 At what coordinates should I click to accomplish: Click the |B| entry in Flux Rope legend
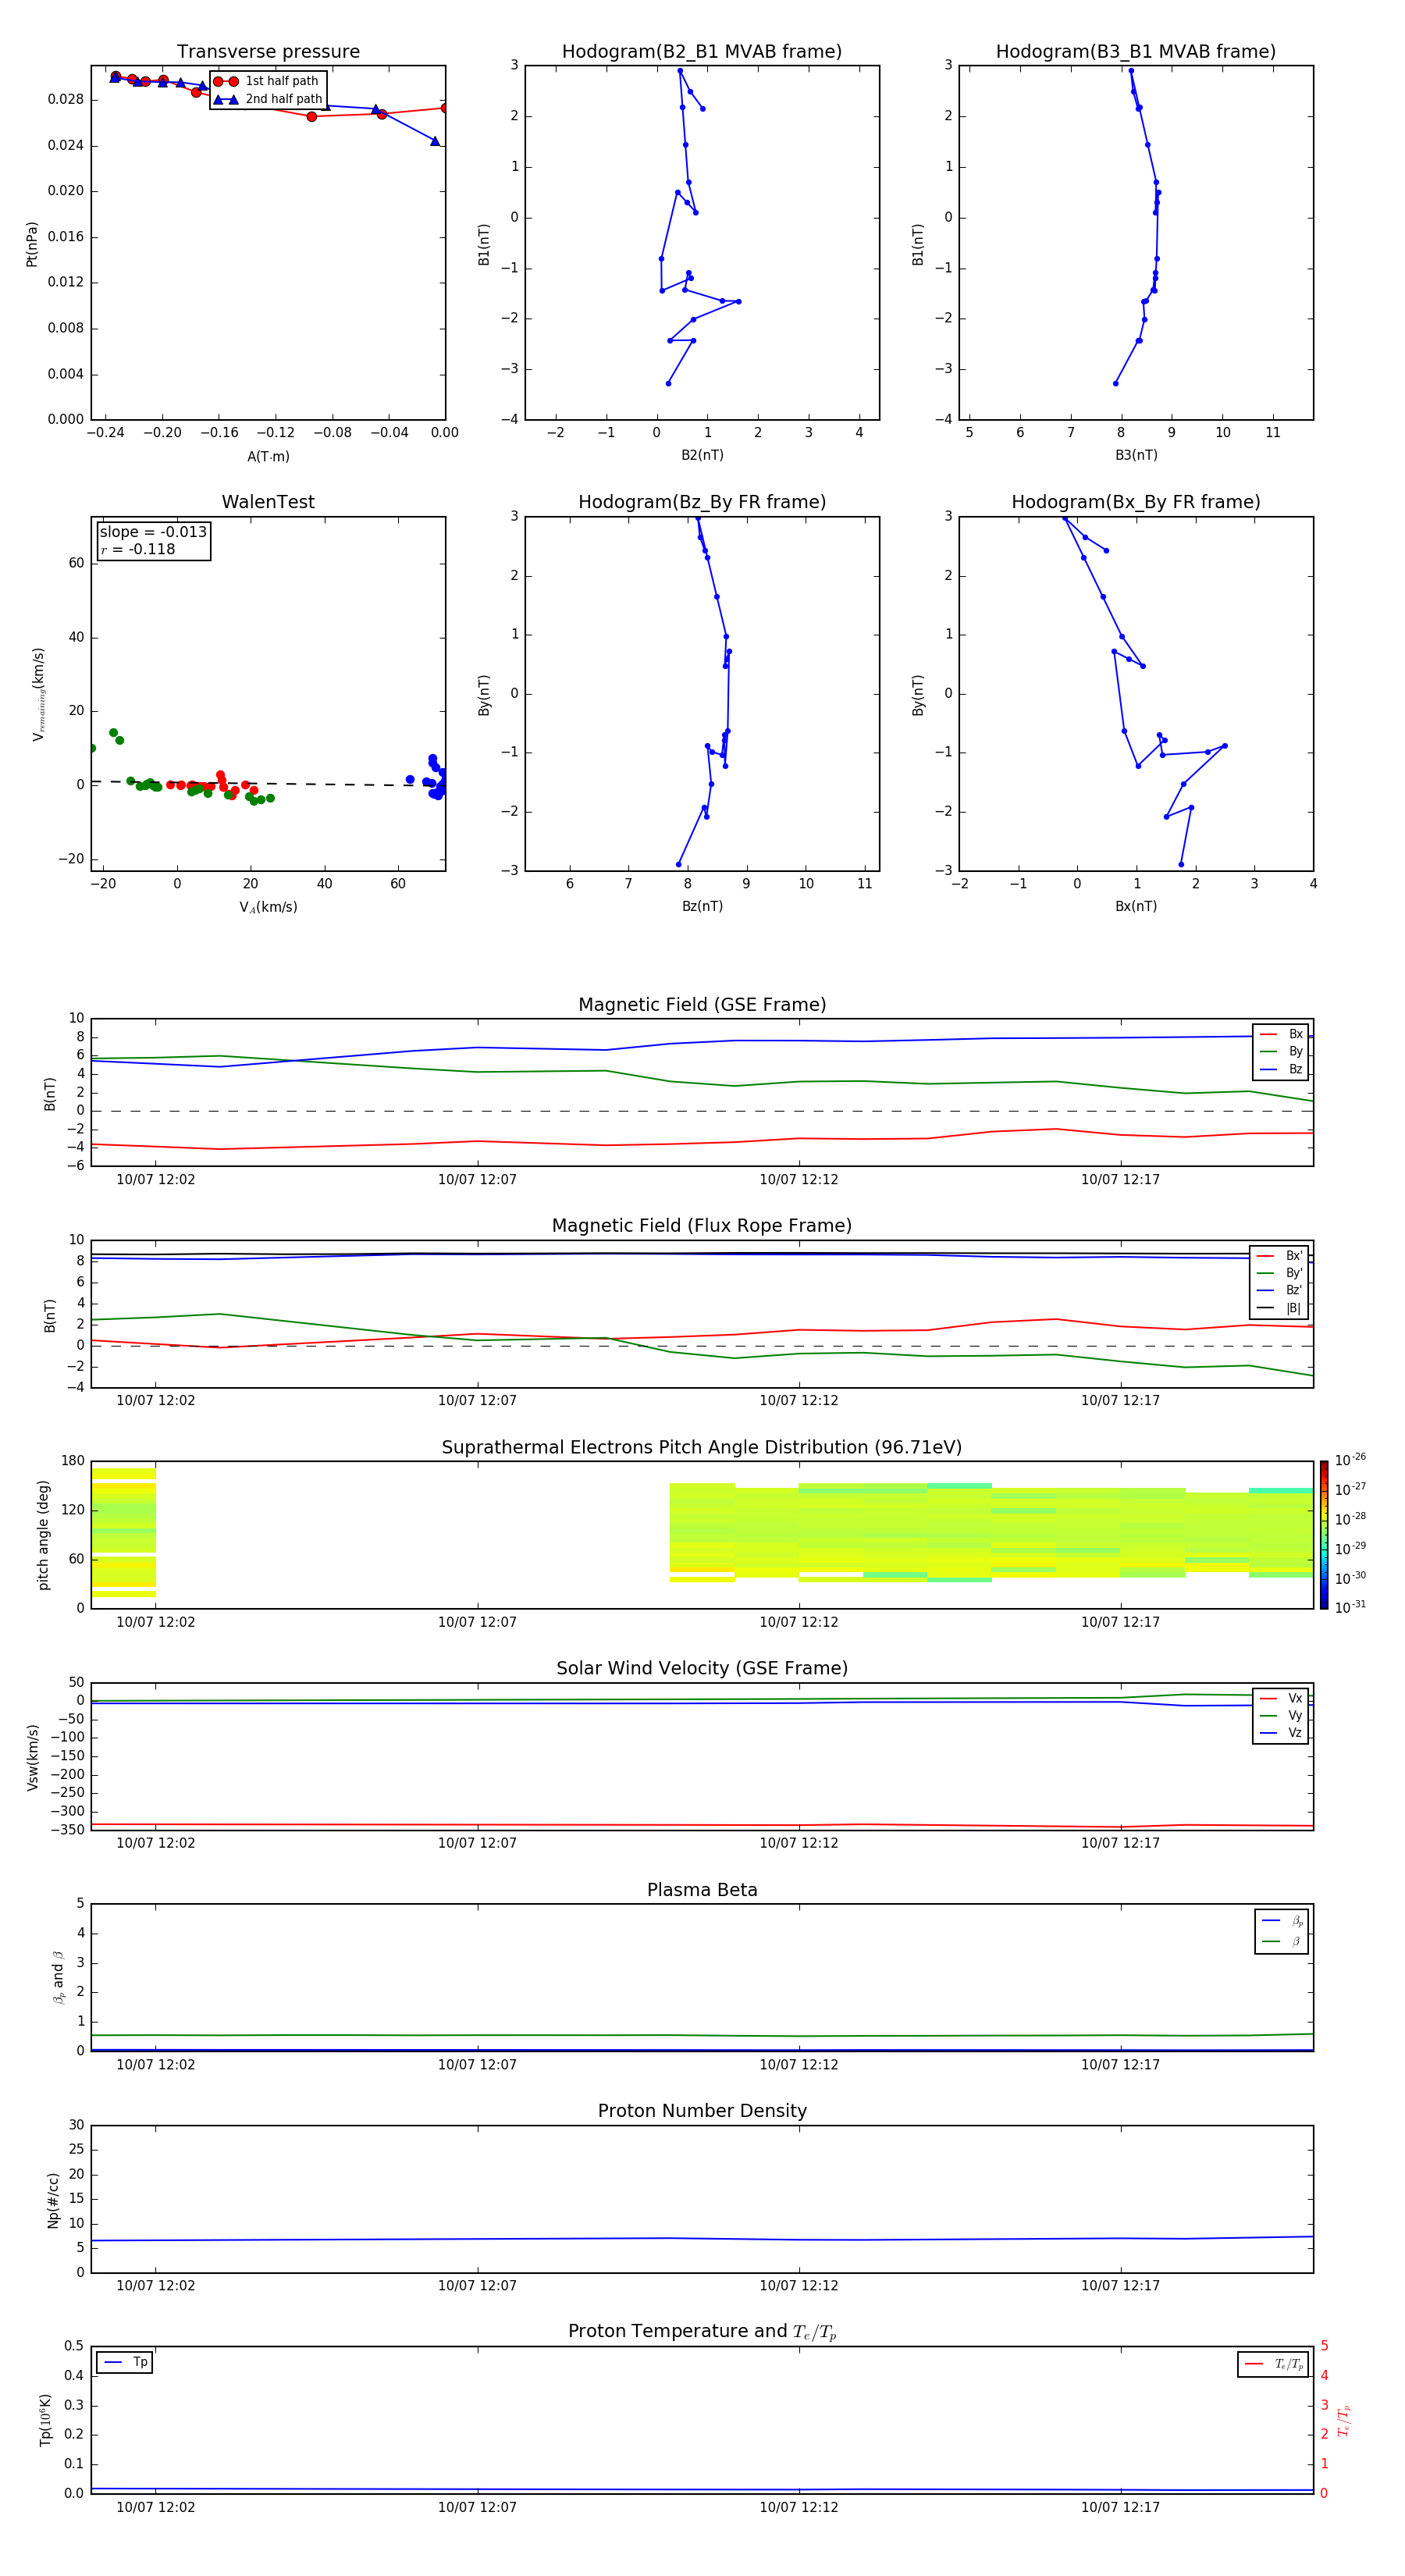click(1279, 1309)
